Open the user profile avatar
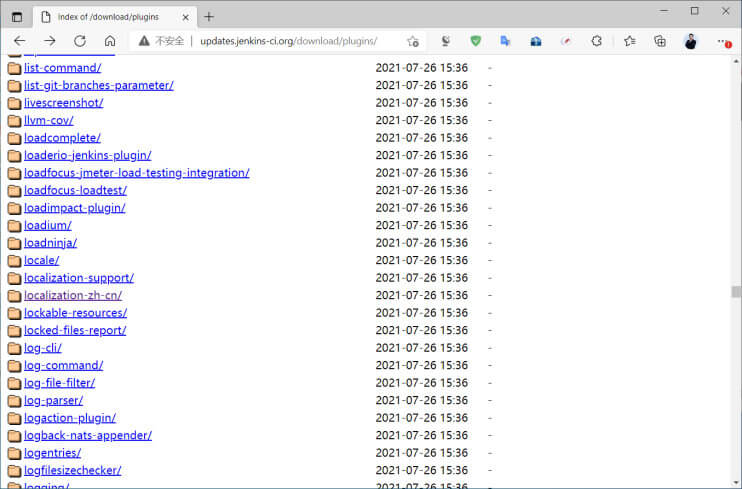Viewport: 742px width, 489px height. point(690,41)
